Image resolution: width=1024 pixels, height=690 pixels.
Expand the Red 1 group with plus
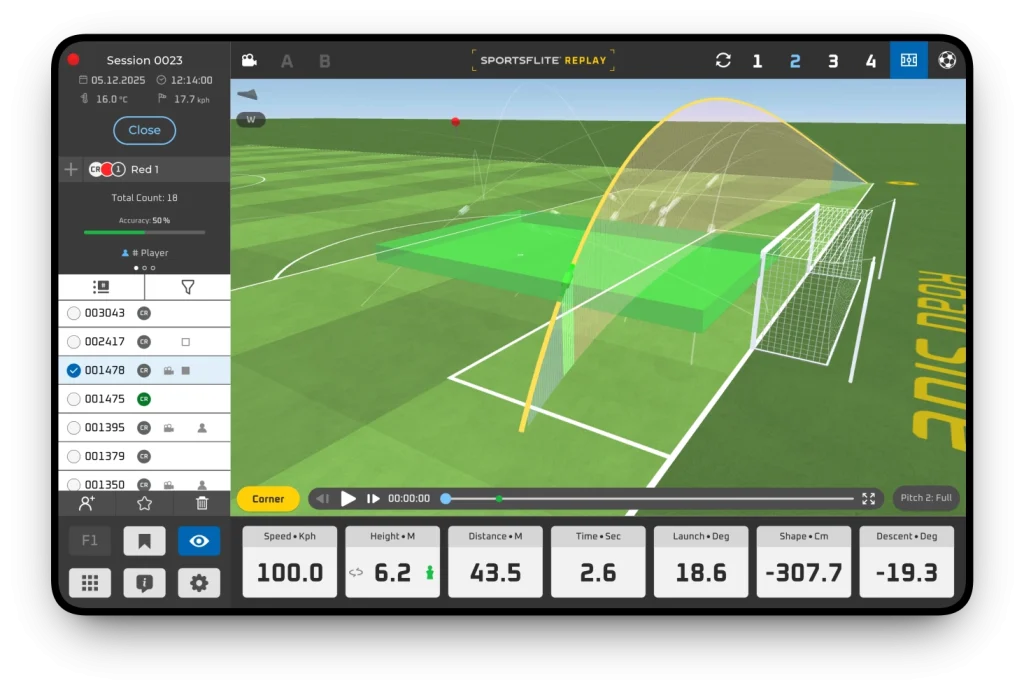(71, 169)
